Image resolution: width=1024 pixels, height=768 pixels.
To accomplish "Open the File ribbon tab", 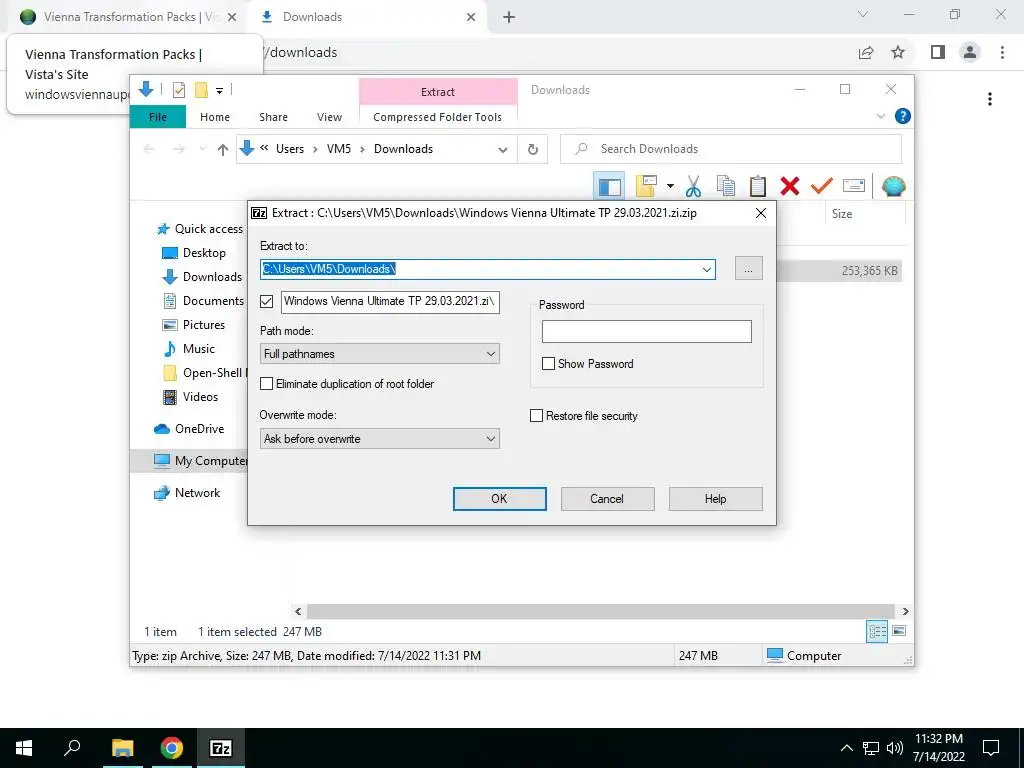I will point(158,117).
